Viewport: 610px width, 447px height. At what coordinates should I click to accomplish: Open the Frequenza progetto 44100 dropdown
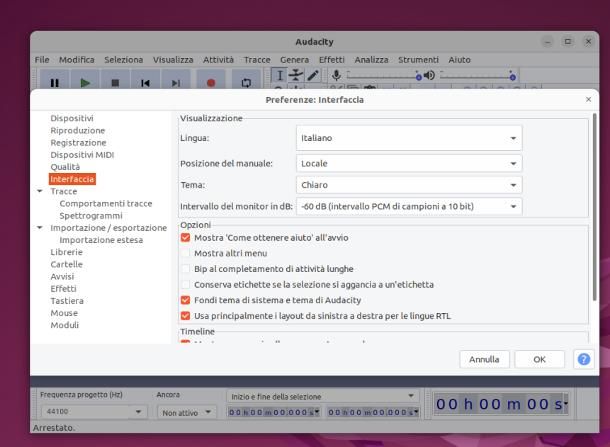tap(93, 411)
